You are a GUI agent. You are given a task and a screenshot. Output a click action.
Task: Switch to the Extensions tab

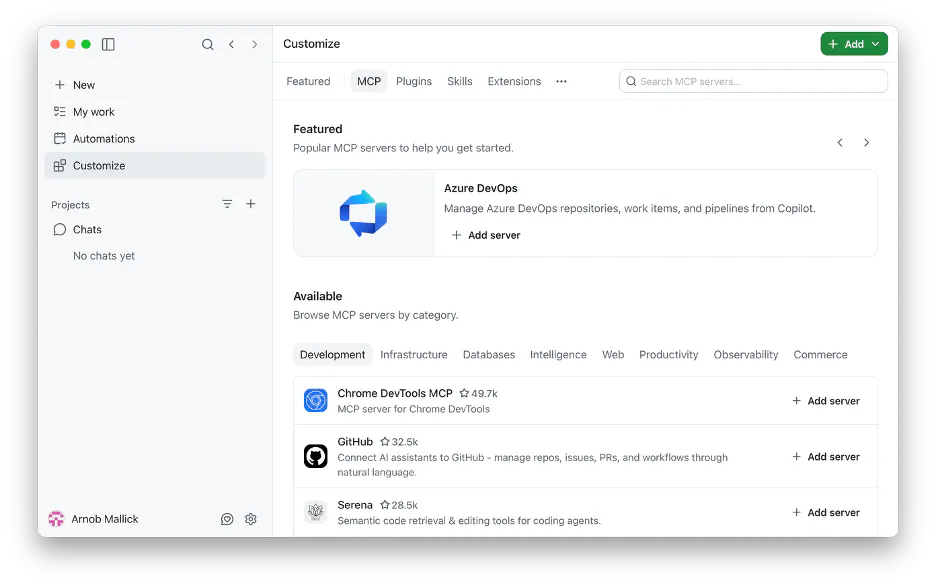pos(514,81)
